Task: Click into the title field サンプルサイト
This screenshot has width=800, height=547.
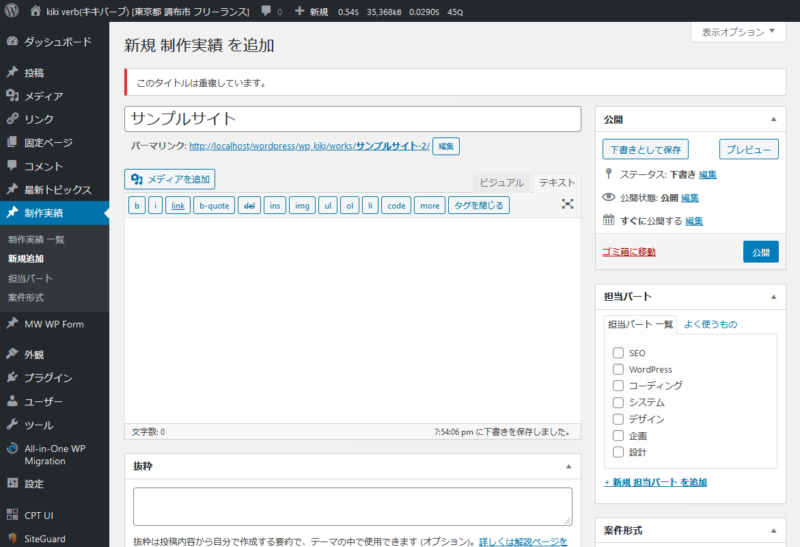Action: pyautogui.click(x=352, y=118)
